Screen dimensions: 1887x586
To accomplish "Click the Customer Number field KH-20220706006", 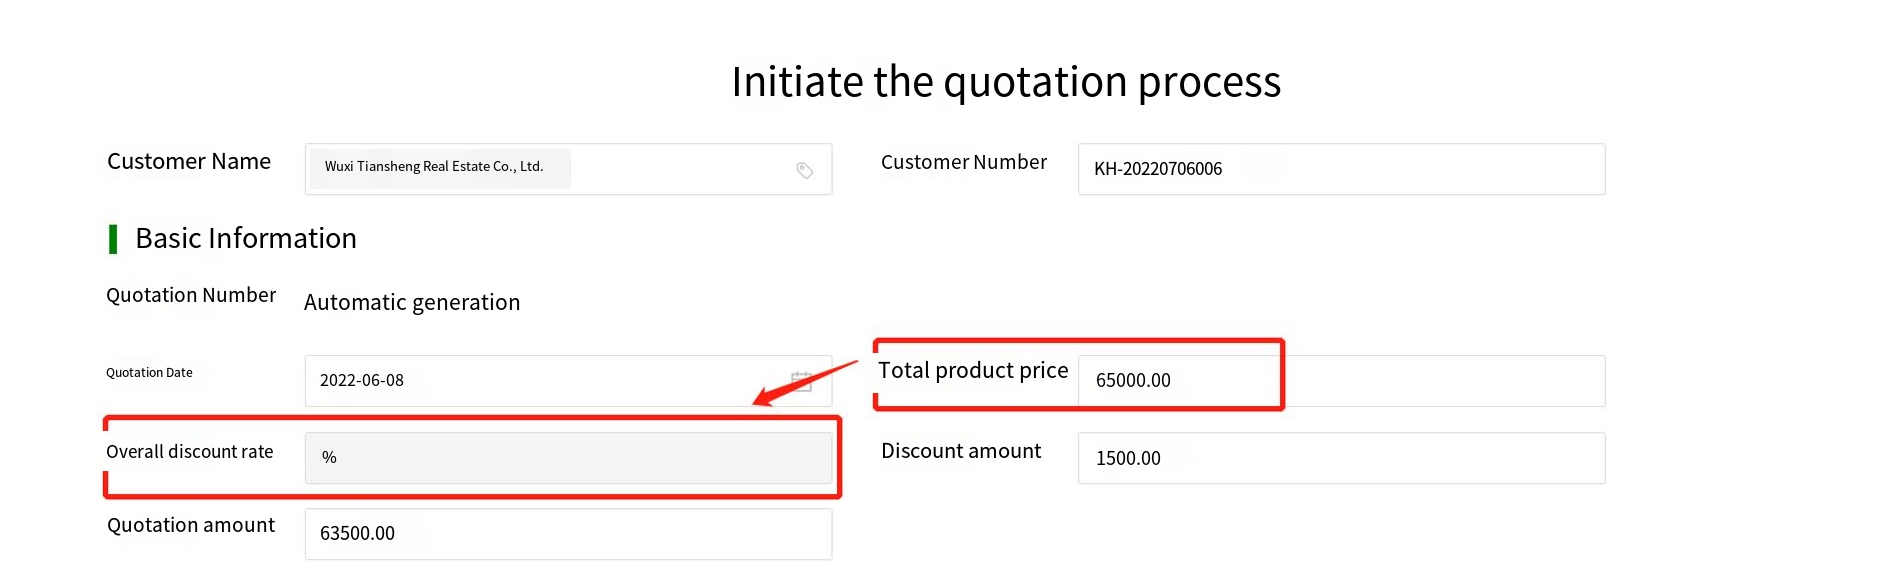I will (1340, 169).
